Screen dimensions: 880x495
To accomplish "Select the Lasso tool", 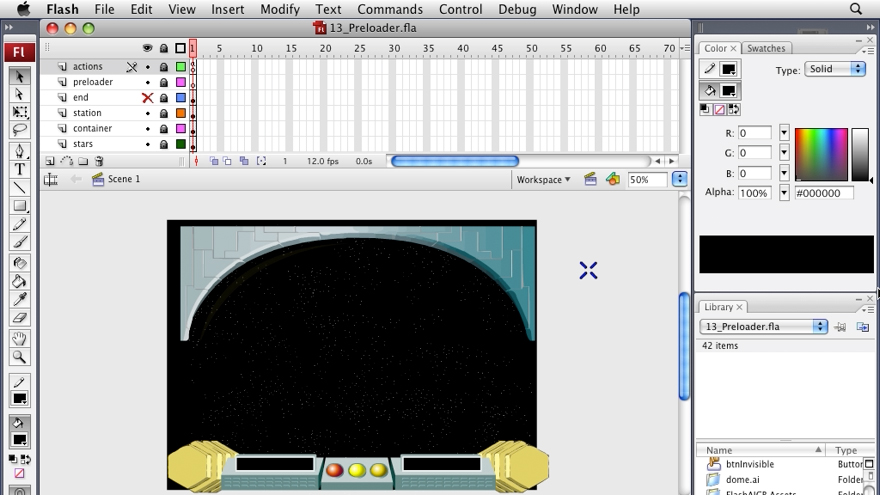I will pyautogui.click(x=20, y=130).
